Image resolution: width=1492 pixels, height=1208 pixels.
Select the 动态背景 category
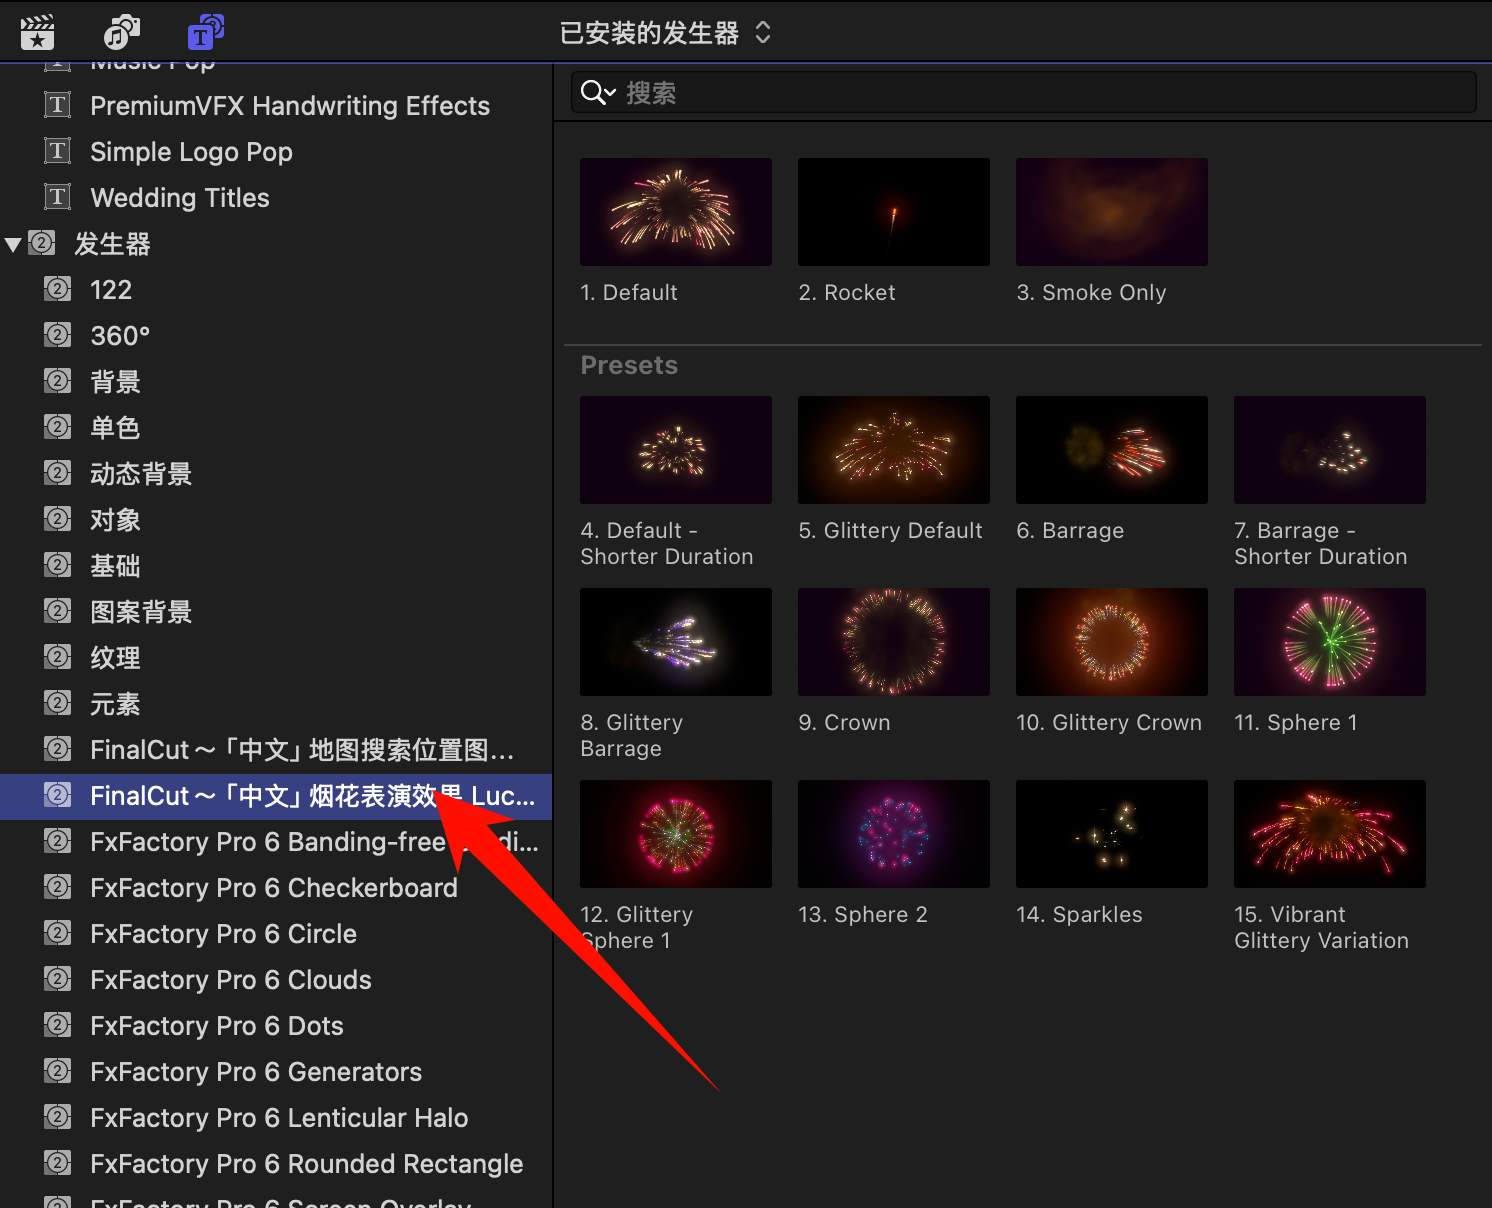141,474
